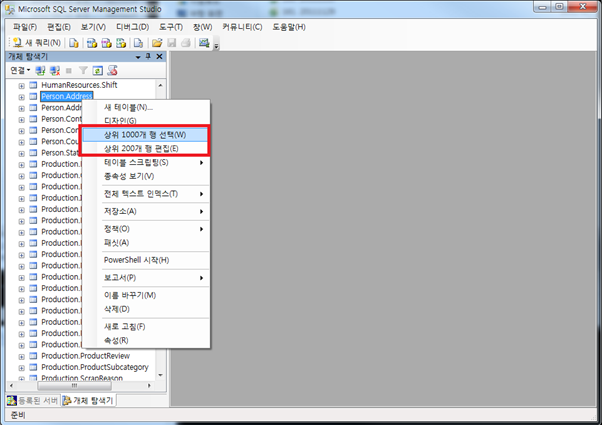Click the Filter funnel icon

coord(83,70)
